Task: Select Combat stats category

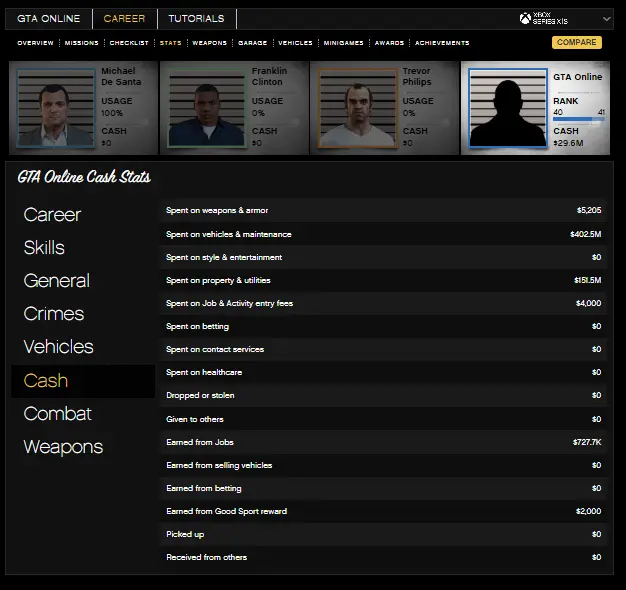Action: click(57, 414)
